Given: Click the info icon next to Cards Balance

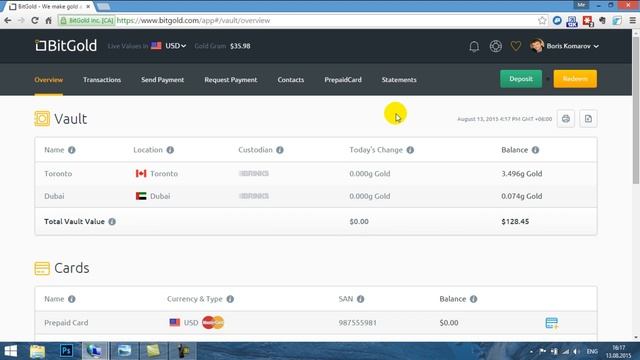Looking at the screenshot, I should click(x=473, y=299).
